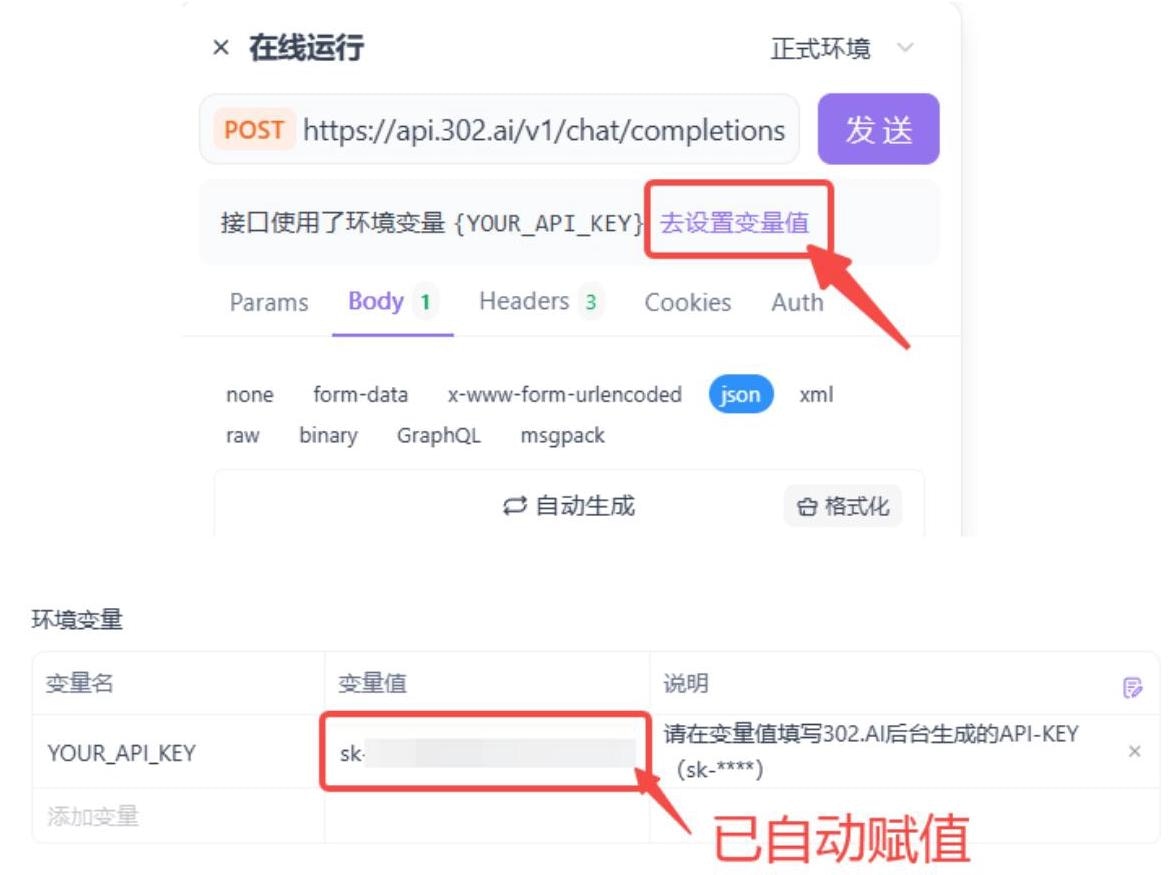Viewport: 1170px width, 875px height.
Task: Select the none body type
Action: [x=250, y=394]
